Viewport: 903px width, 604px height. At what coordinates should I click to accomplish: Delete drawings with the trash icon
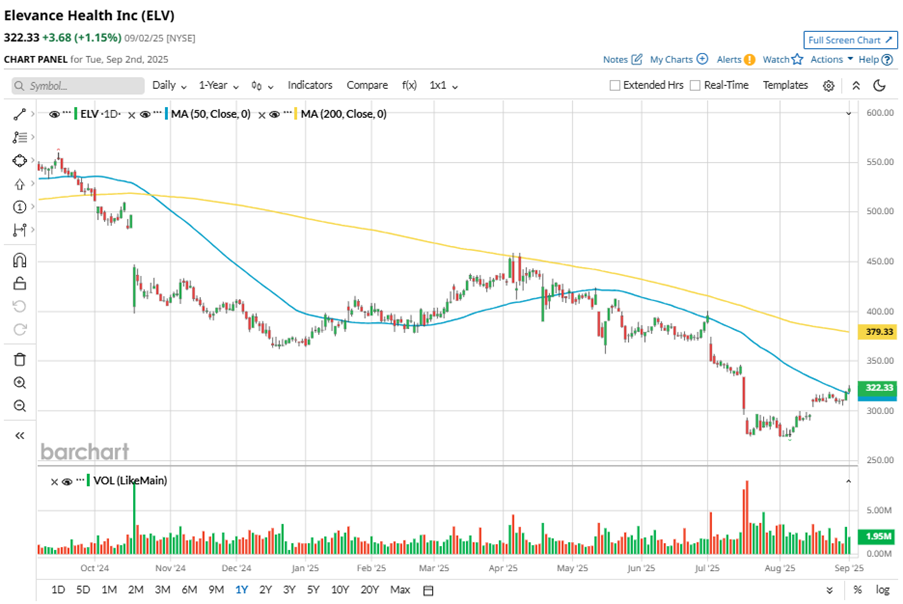click(x=20, y=360)
